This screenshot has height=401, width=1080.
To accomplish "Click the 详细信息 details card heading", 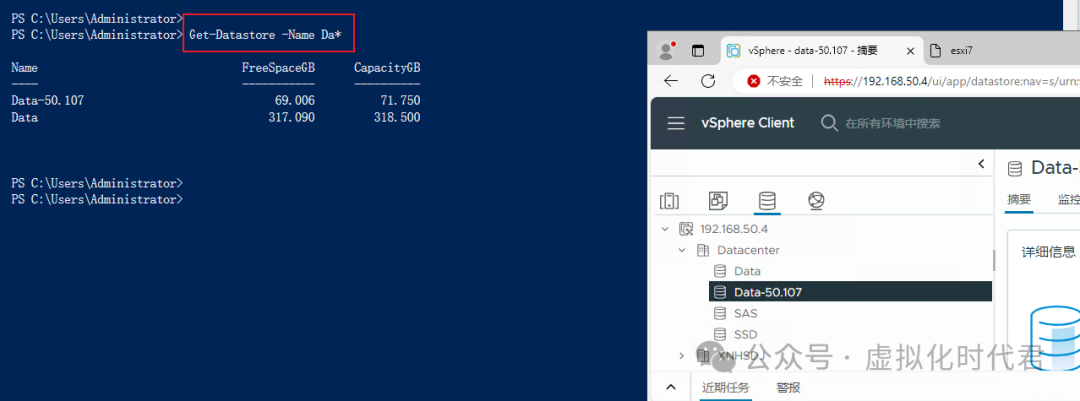I will click(1047, 253).
